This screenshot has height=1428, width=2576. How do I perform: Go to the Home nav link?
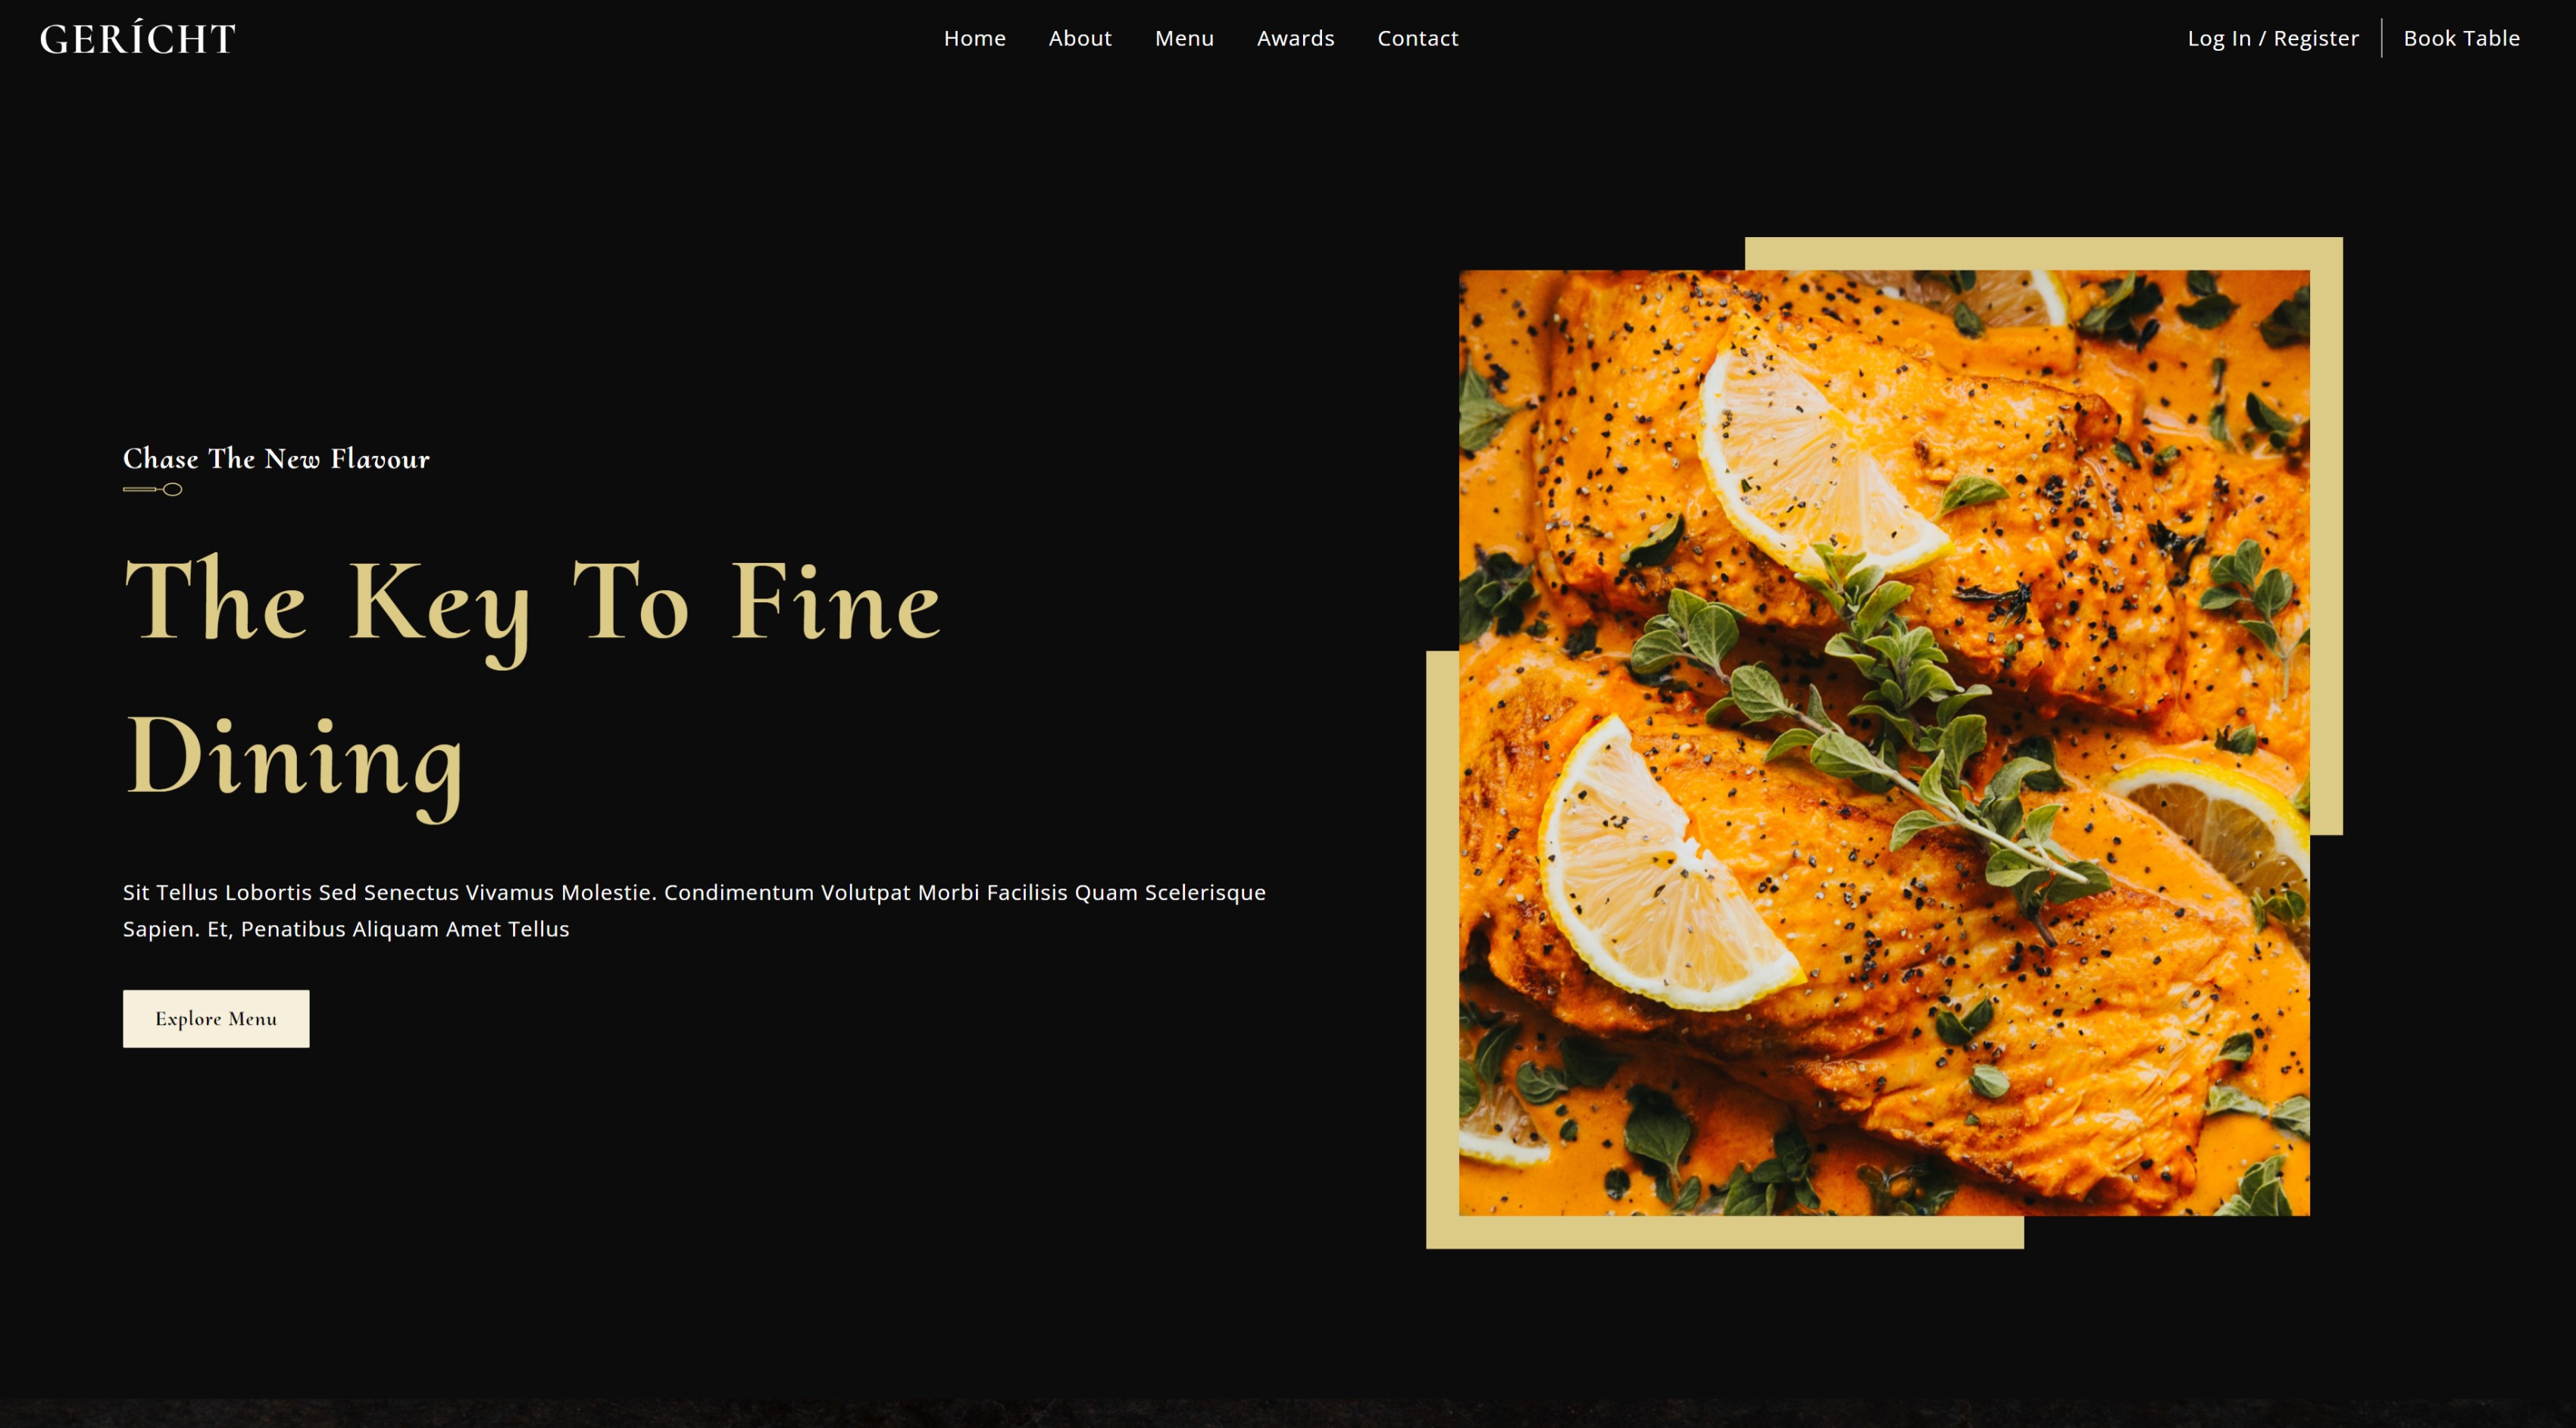pos(974,38)
